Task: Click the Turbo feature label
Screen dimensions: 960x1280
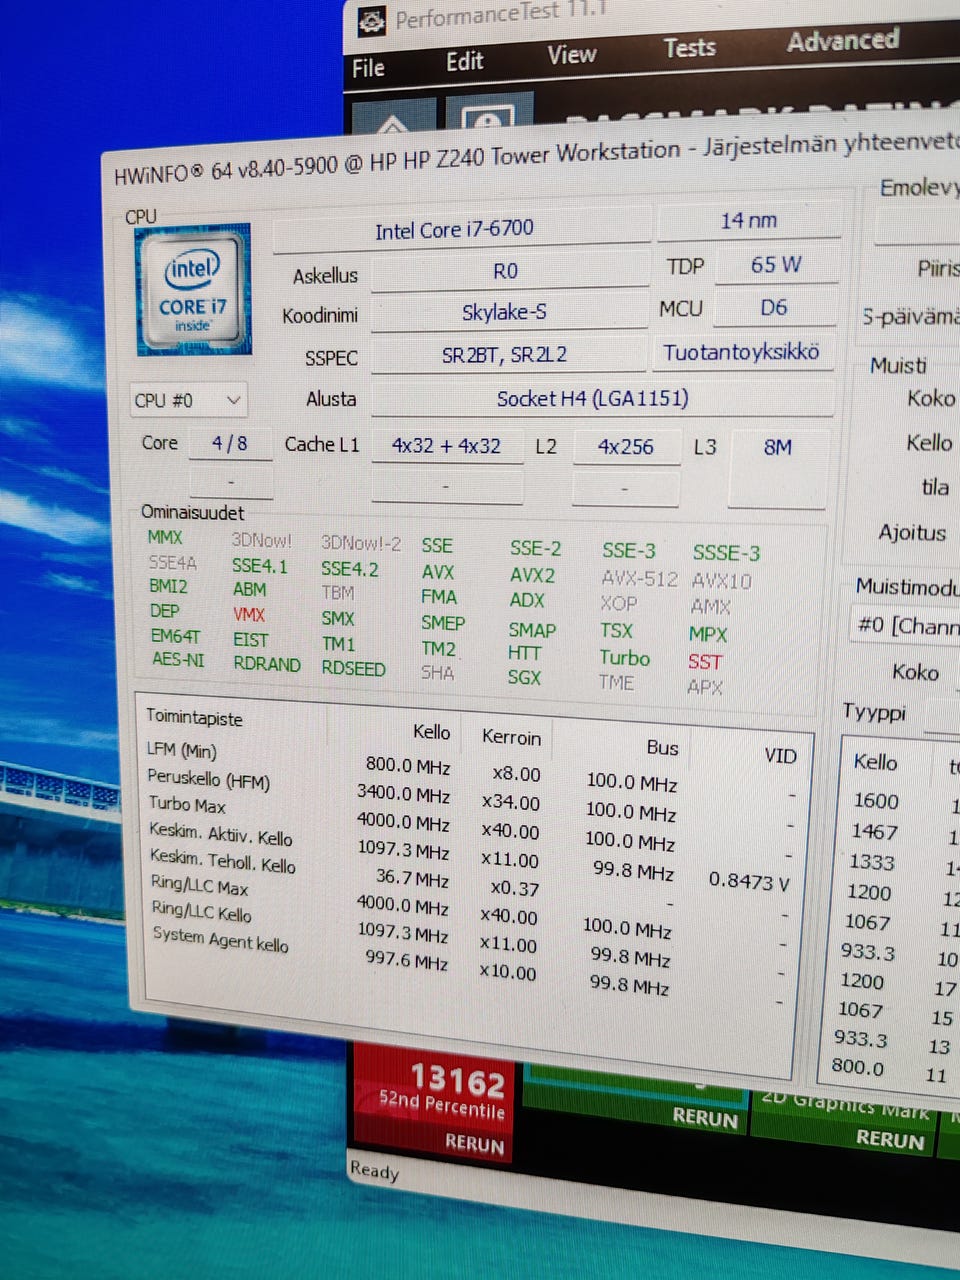Action: point(624,658)
